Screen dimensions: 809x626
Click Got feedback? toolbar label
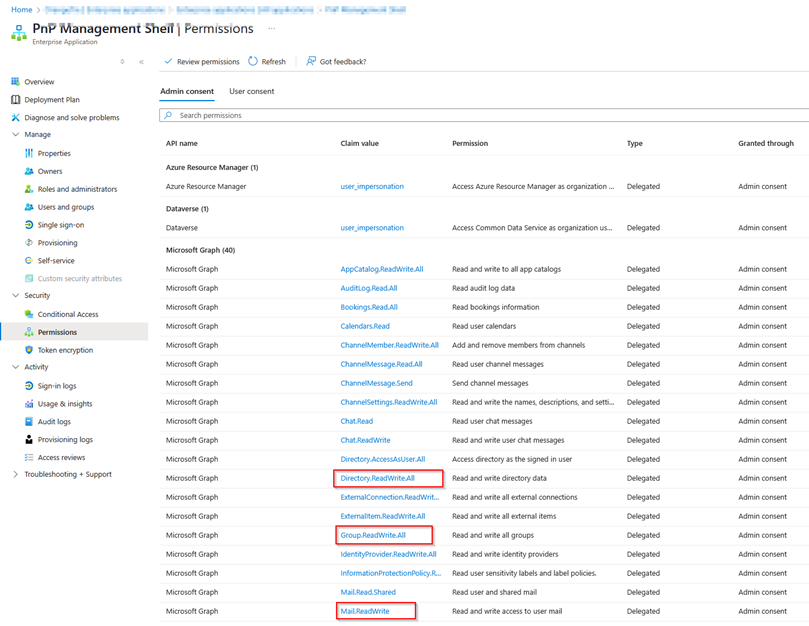pyautogui.click(x=343, y=61)
